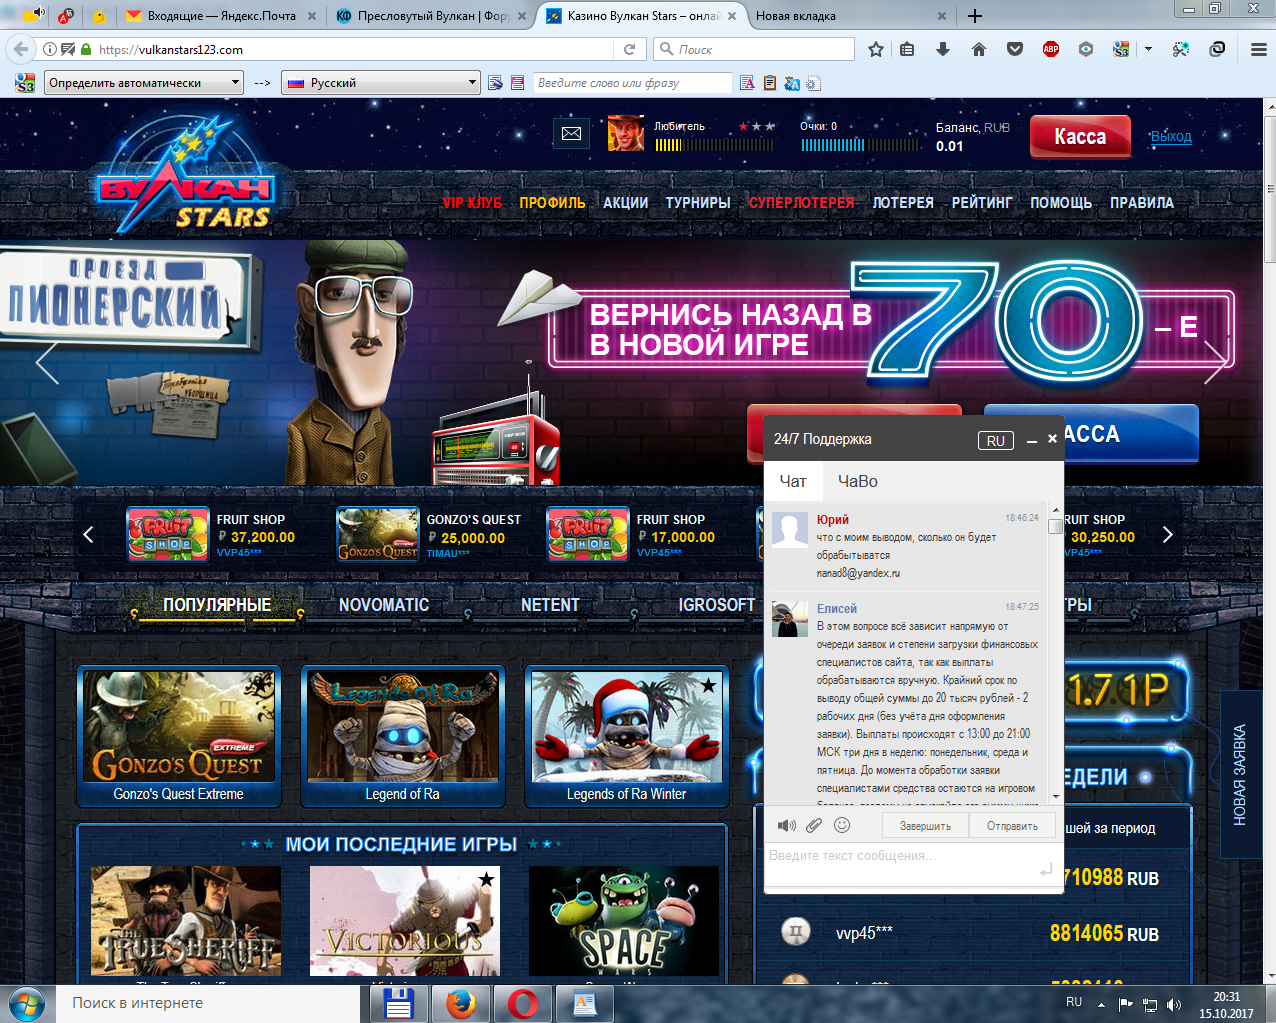Open the СУПЕРЛОТЕРЕЯ menu item
Screen dimensions: 1276x1023
pyautogui.click(x=802, y=203)
